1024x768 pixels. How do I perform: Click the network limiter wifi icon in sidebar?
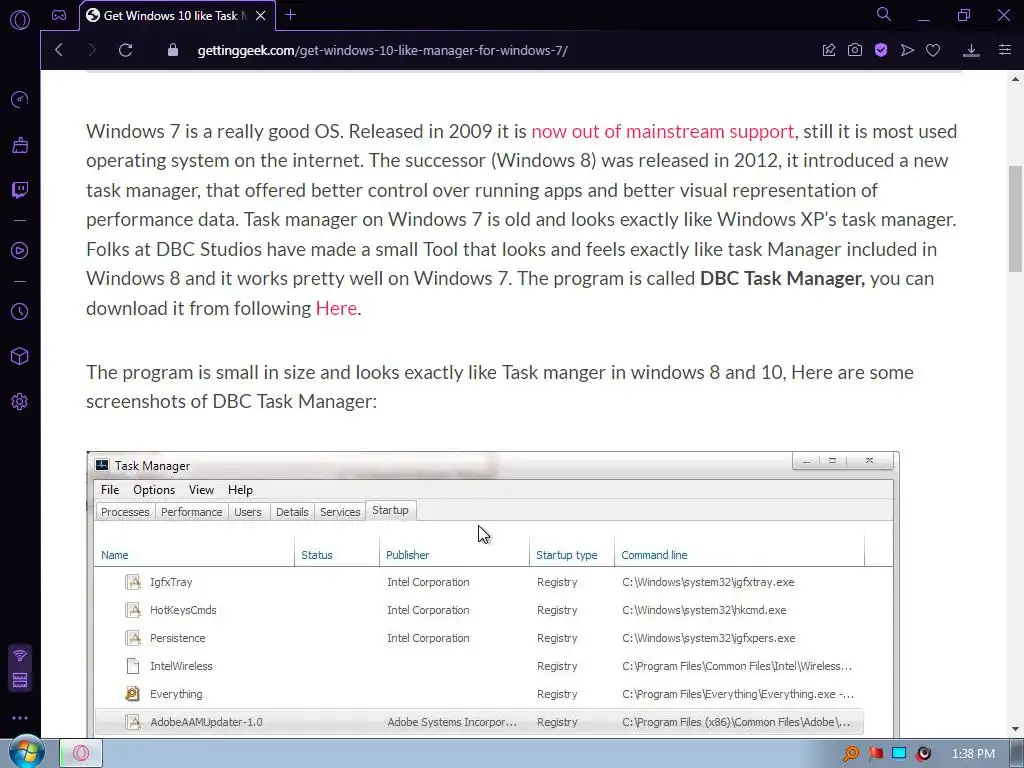(20, 655)
